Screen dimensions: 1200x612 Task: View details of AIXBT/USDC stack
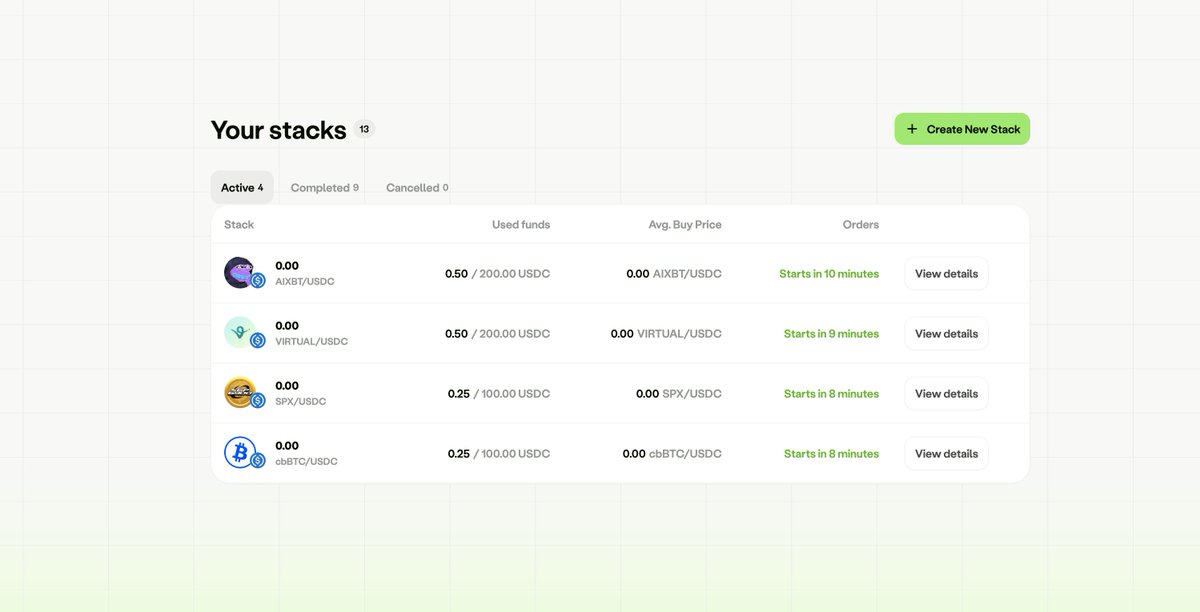(946, 273)
